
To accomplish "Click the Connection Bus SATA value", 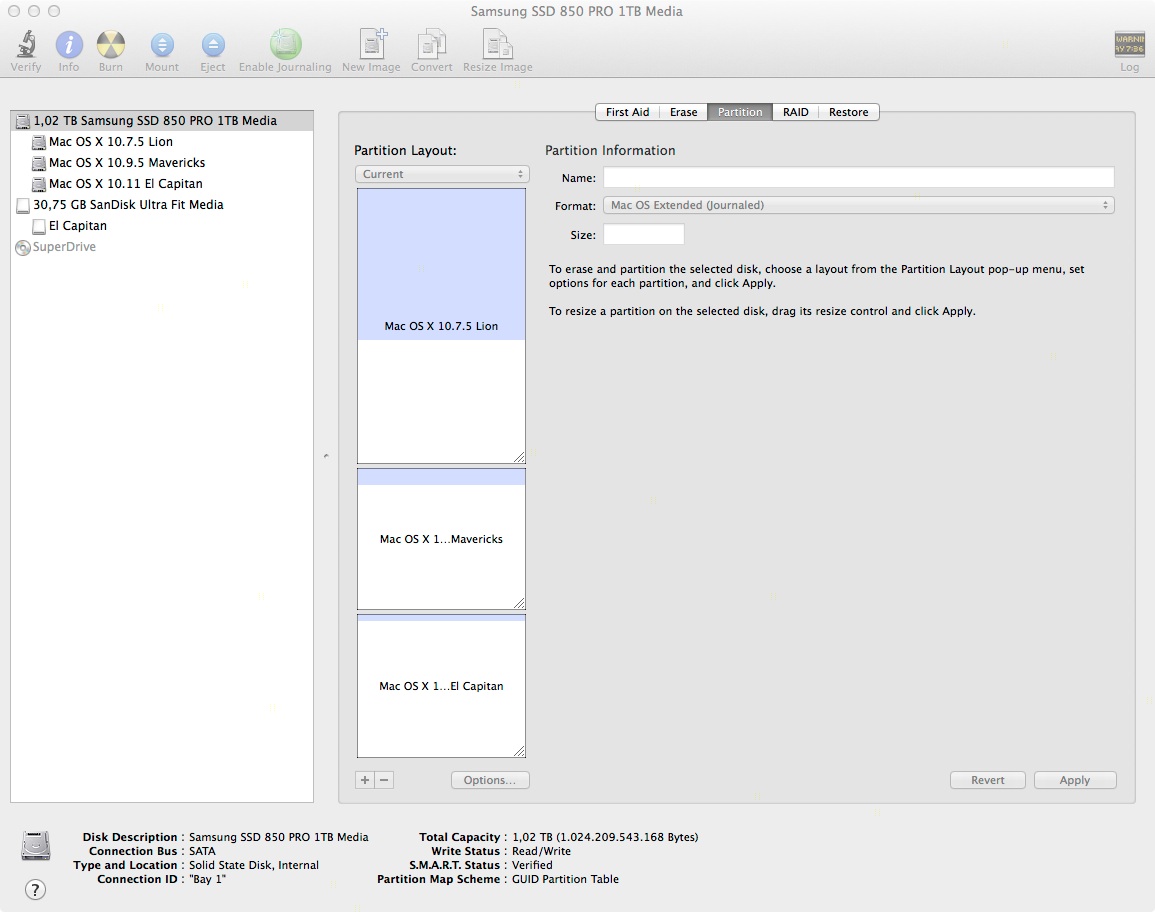I will (202, 851).
